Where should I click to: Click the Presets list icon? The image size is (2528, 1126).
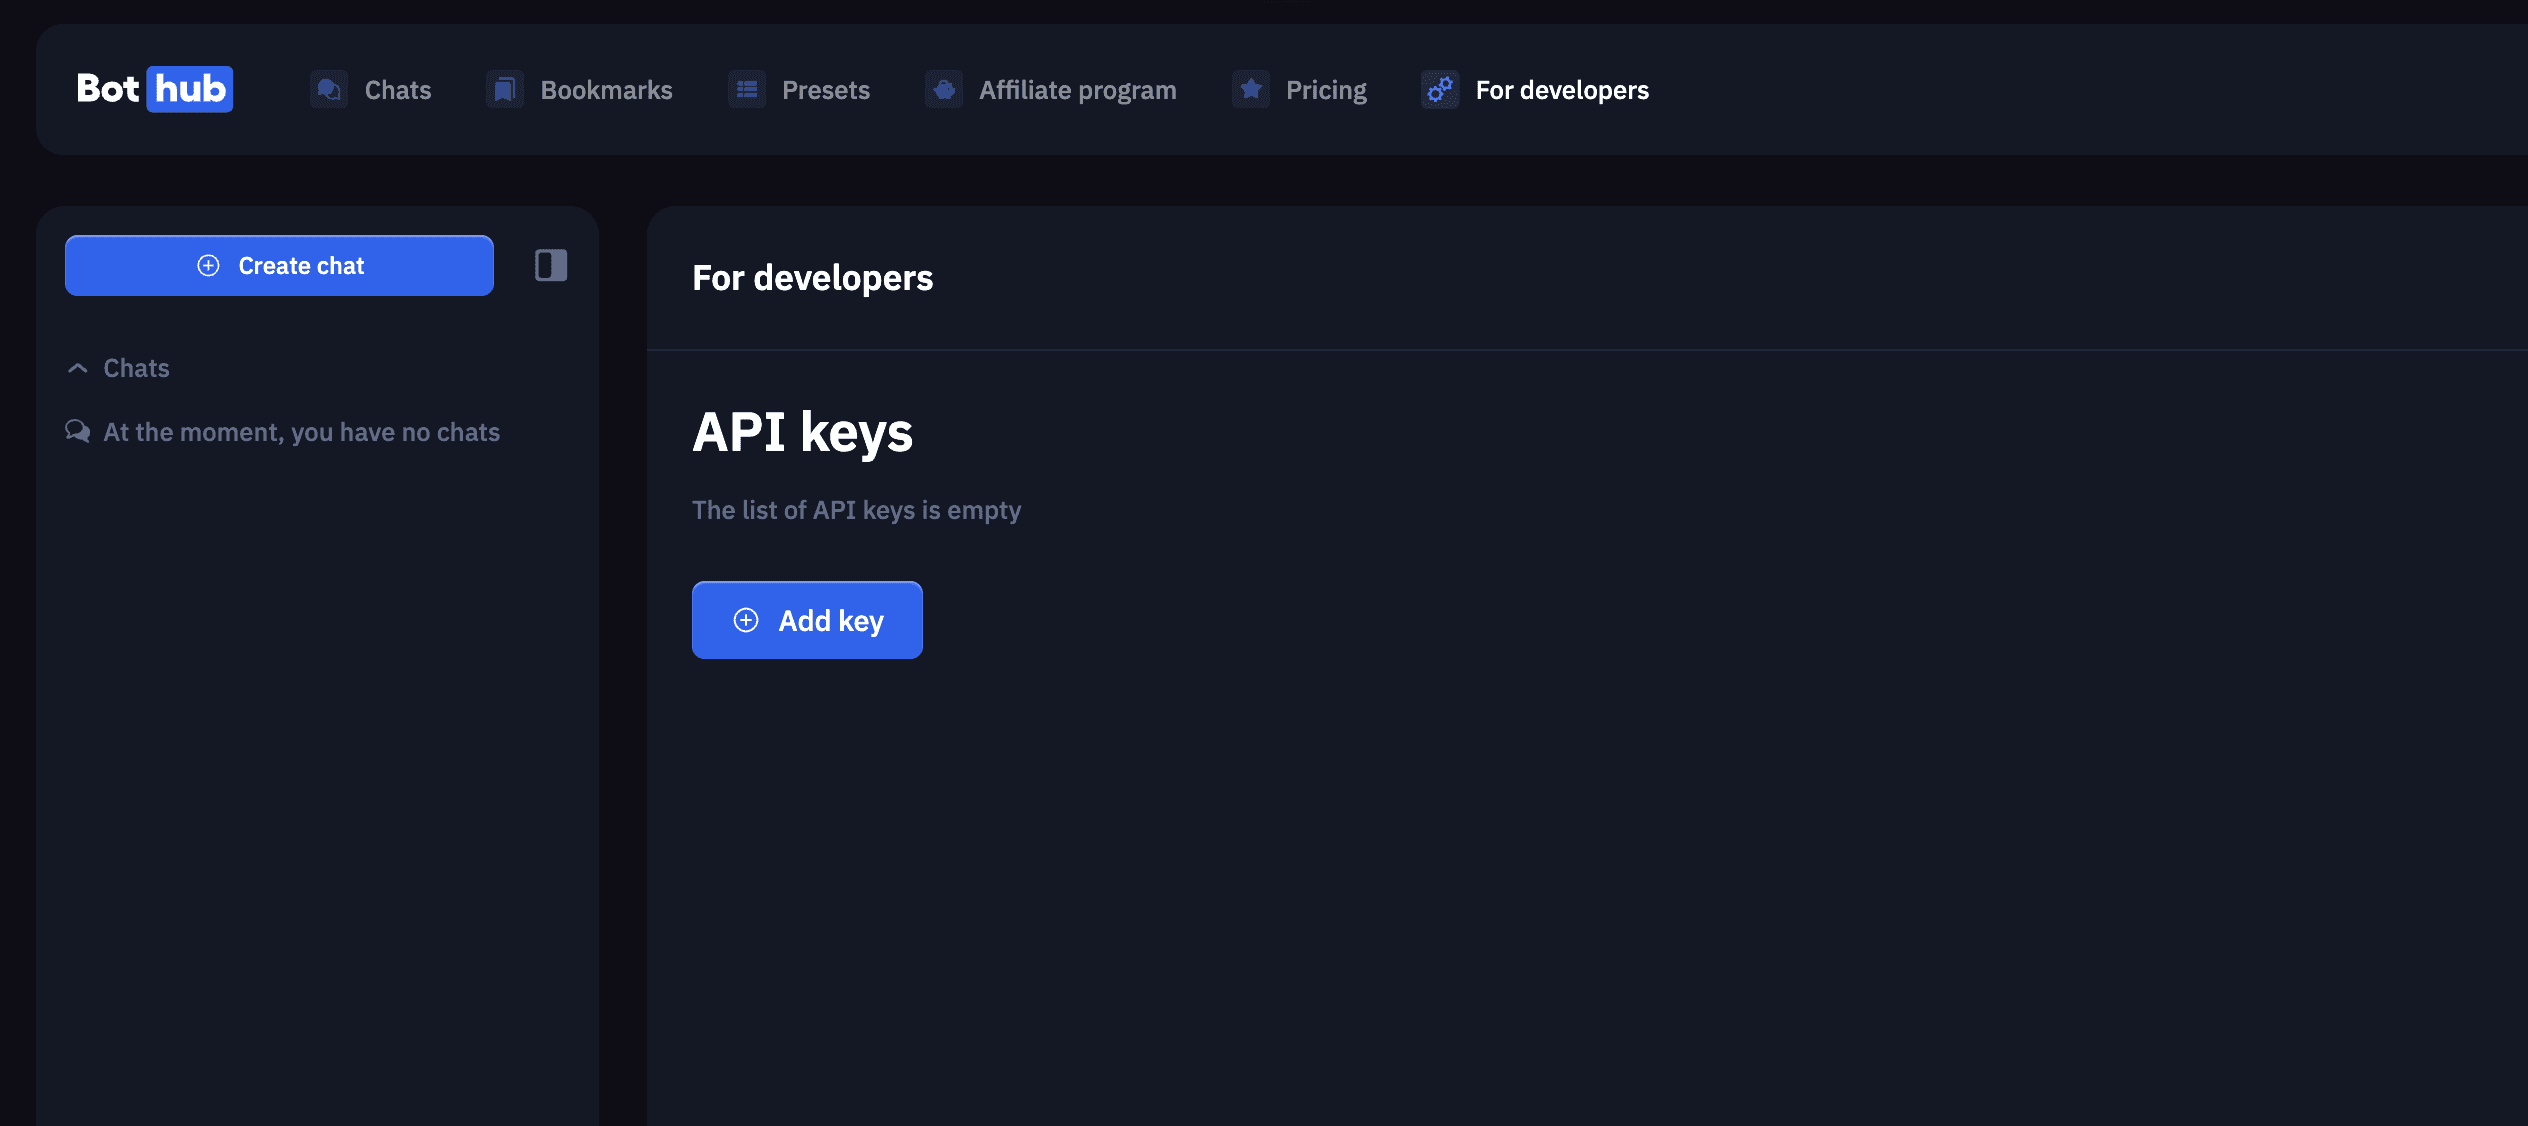(x=747, y=90)
